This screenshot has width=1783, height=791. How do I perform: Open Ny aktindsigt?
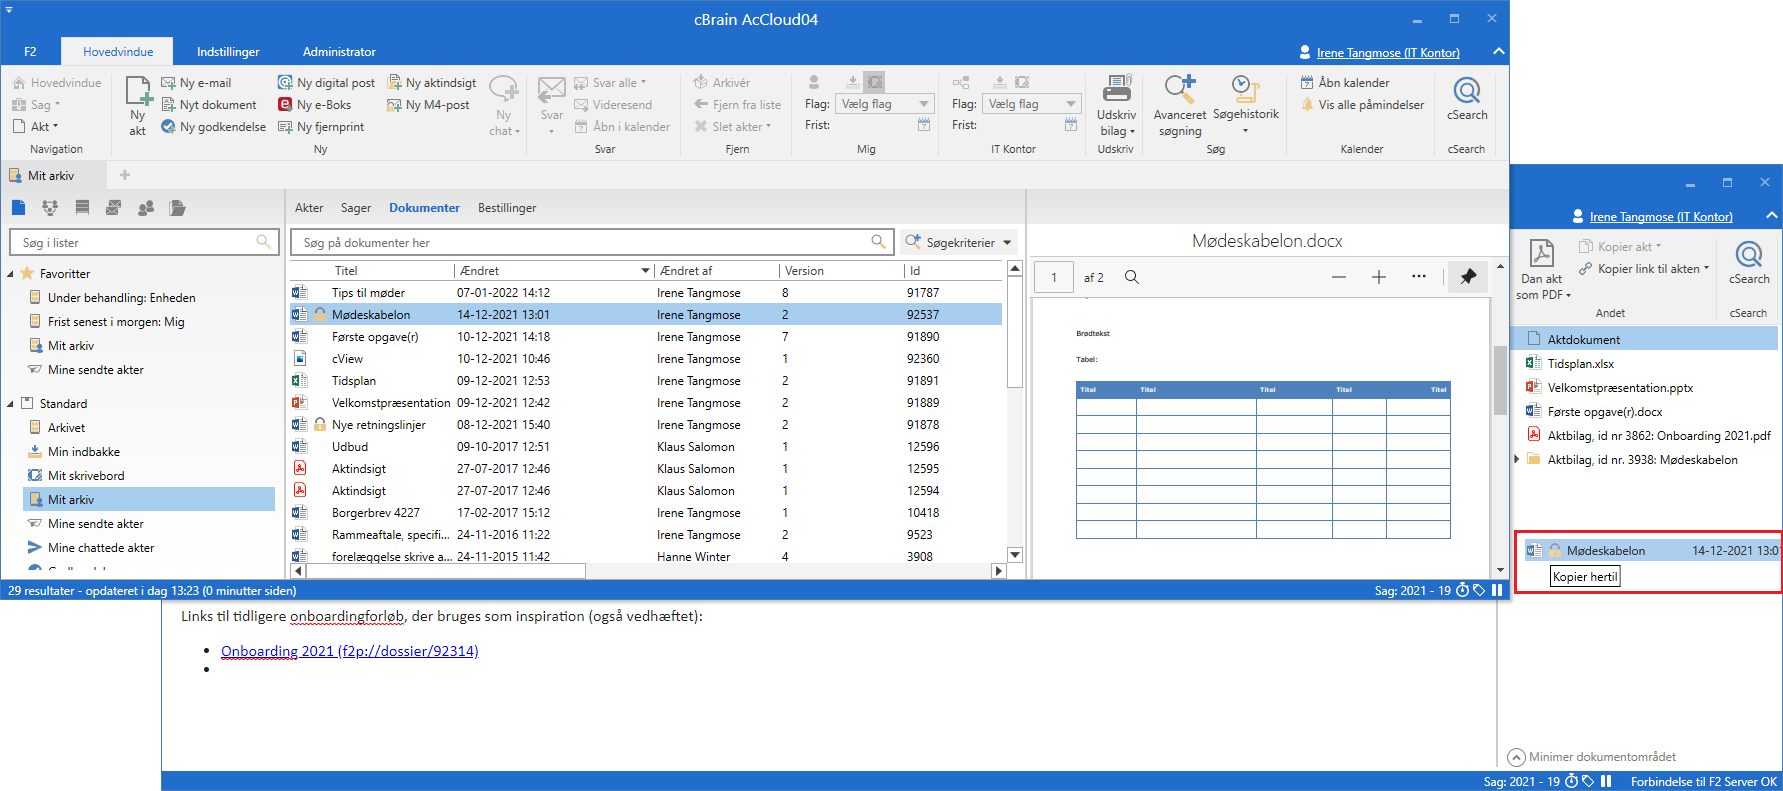pyautogui.click(x=432, y=83)
